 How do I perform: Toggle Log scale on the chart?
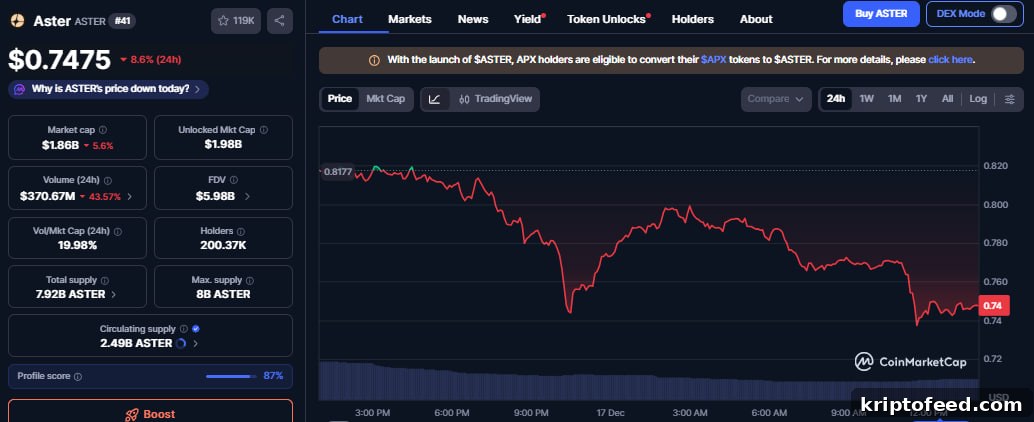click(978, 99)
